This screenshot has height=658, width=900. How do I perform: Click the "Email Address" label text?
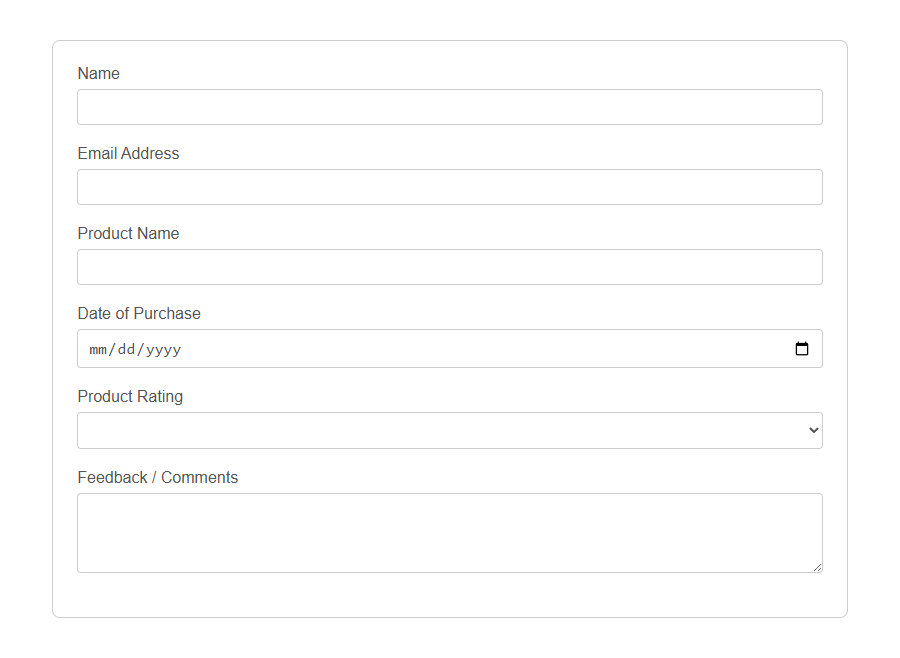pyautogui.click(x=128, y=154)
